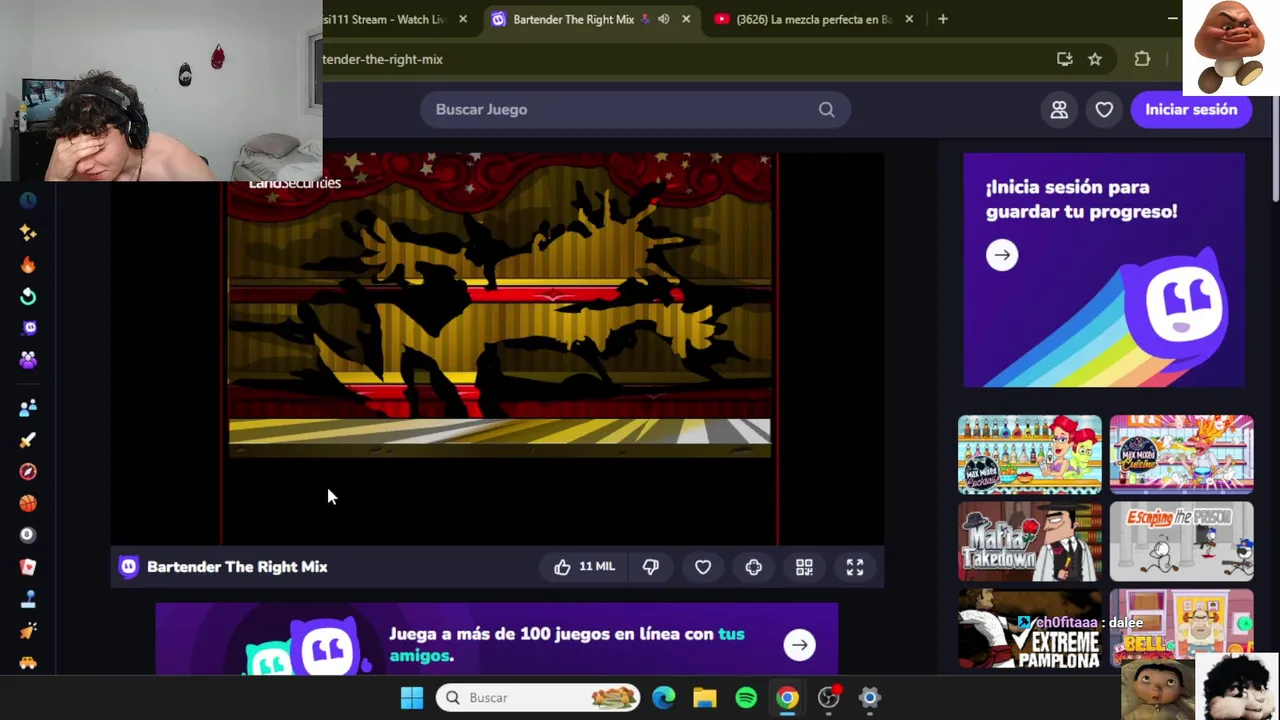Open the compass adventure games icon

pyautogui.click(x=28, y=471)
